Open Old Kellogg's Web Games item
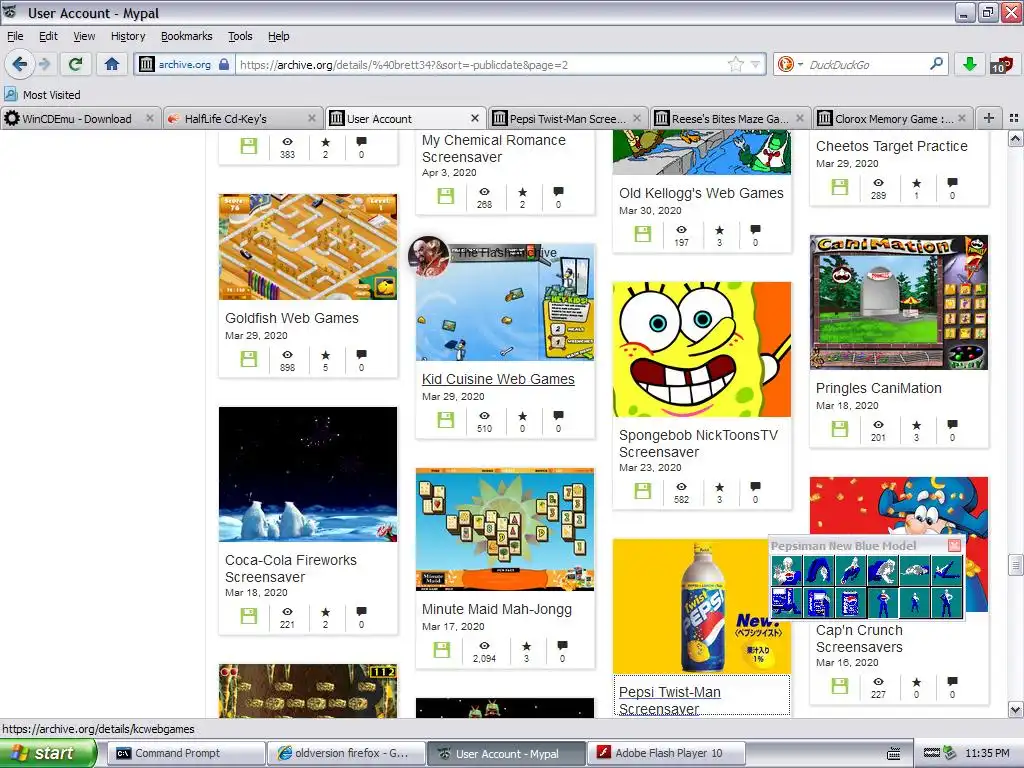 tap(701, 193)
